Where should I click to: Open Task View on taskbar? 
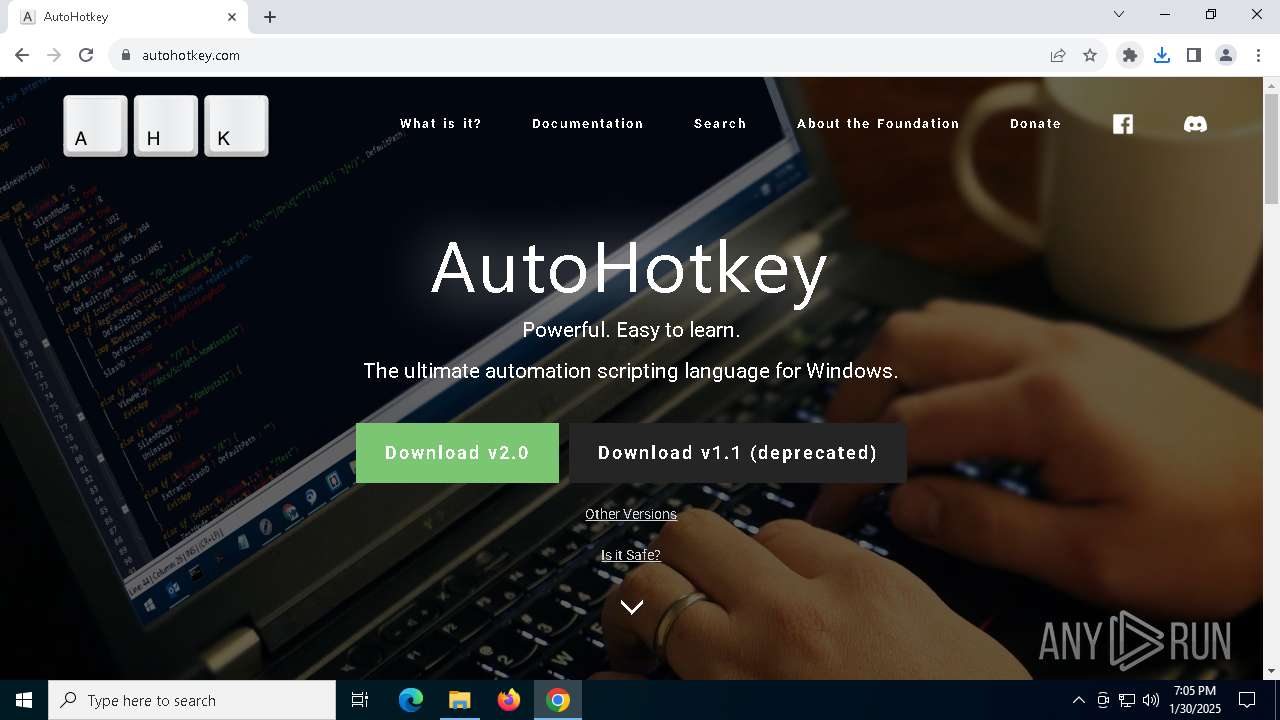coord(360,700)
